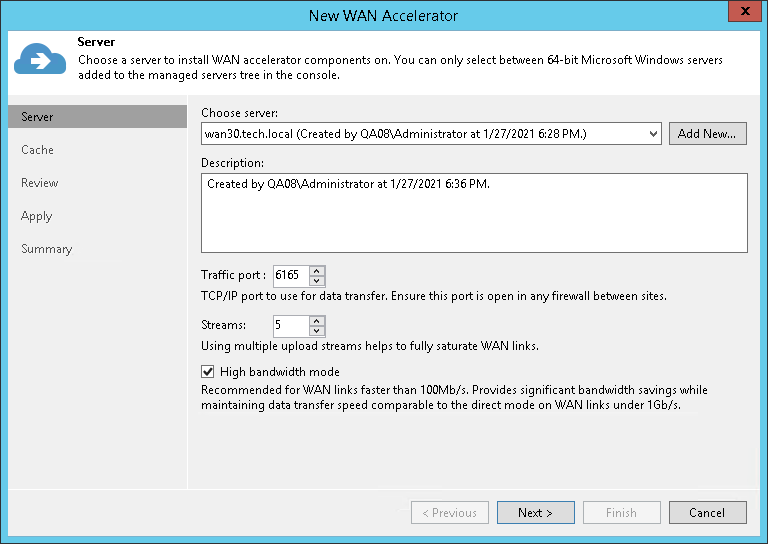Click the High bandwidth mode label
Screen dimensions: 768x544
tap(280, 372)
